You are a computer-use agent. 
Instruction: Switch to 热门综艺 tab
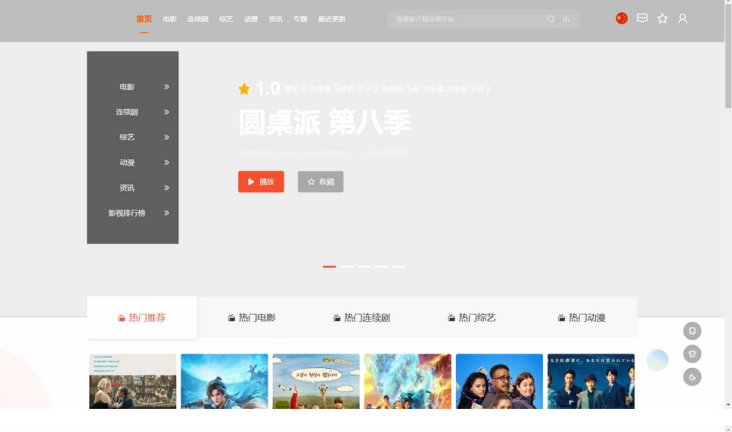(x=472, y=318)
